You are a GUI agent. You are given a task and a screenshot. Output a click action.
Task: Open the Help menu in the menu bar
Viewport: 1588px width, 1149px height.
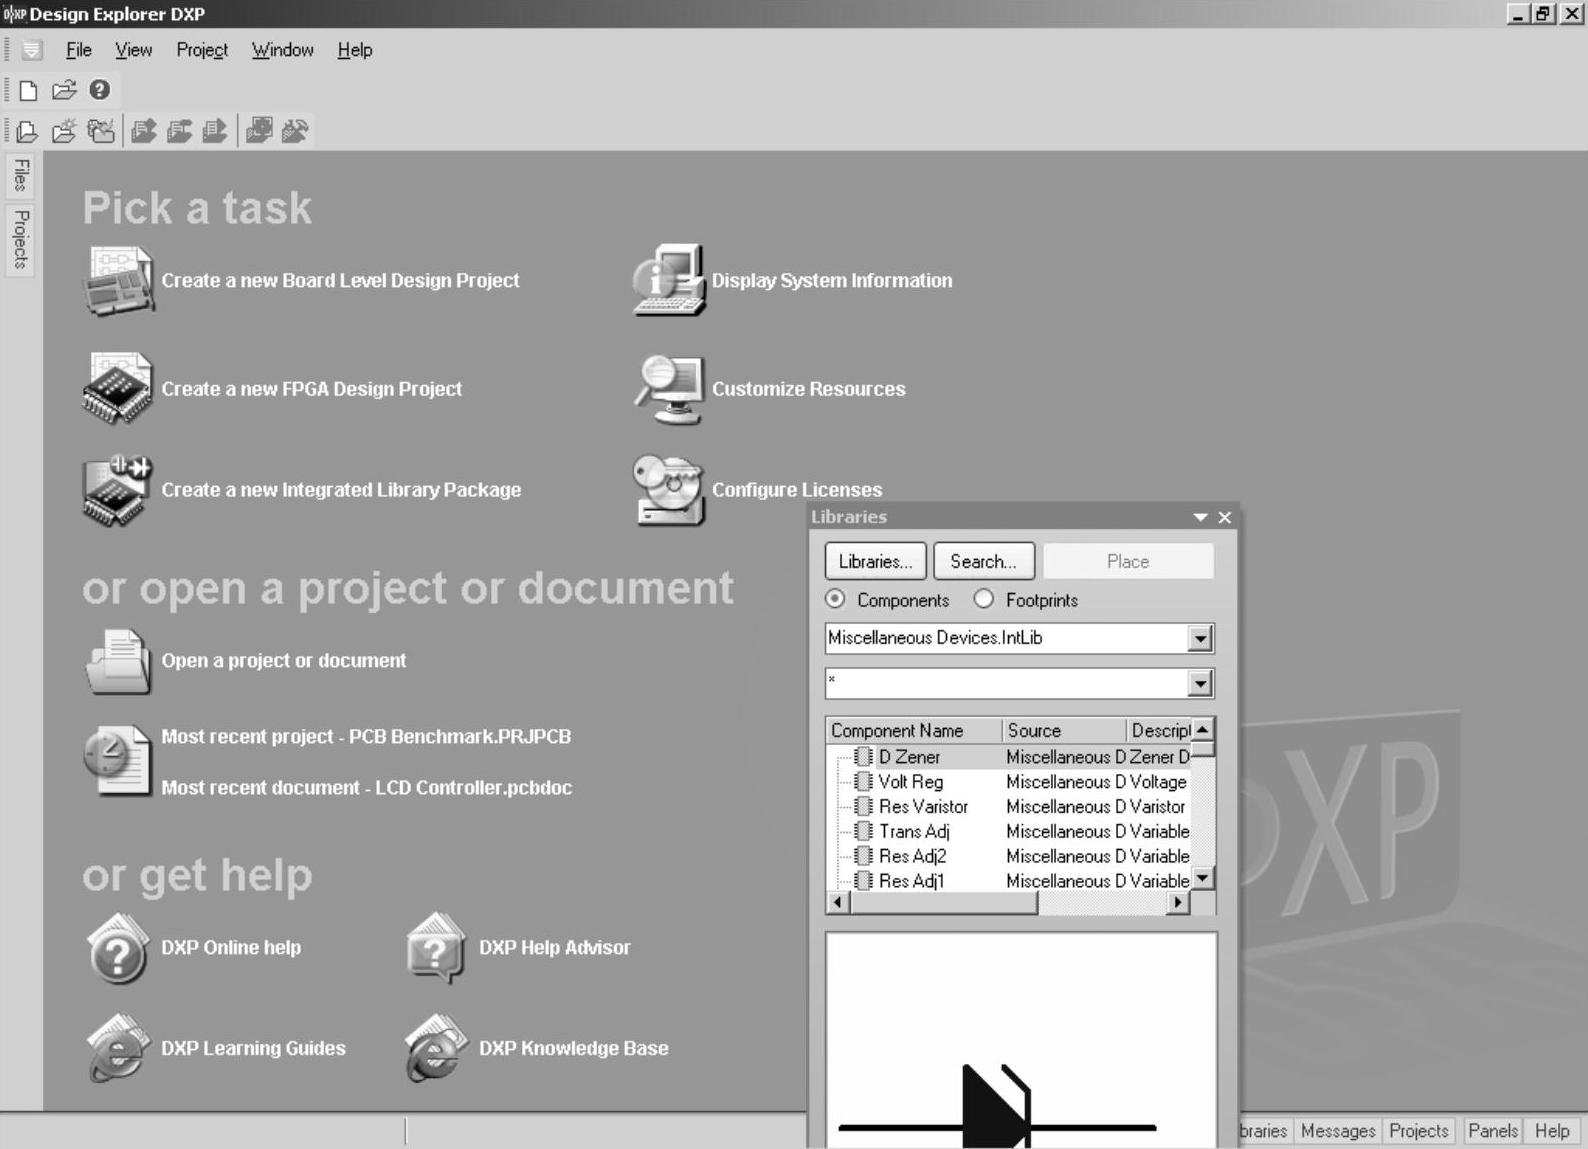354,50
